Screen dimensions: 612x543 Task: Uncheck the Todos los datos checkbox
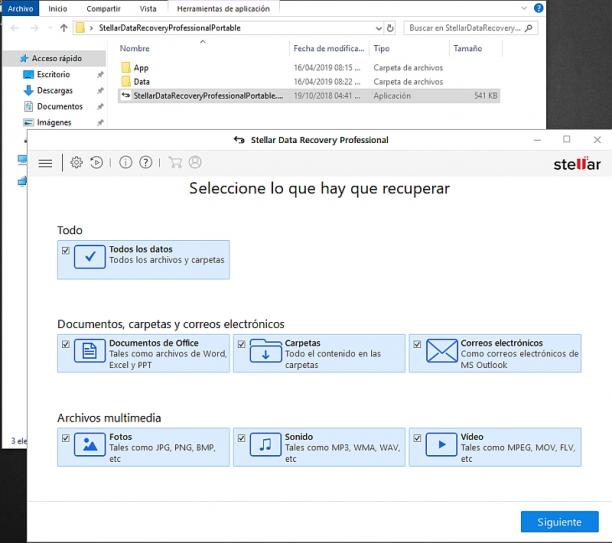[x=66, y=251]
